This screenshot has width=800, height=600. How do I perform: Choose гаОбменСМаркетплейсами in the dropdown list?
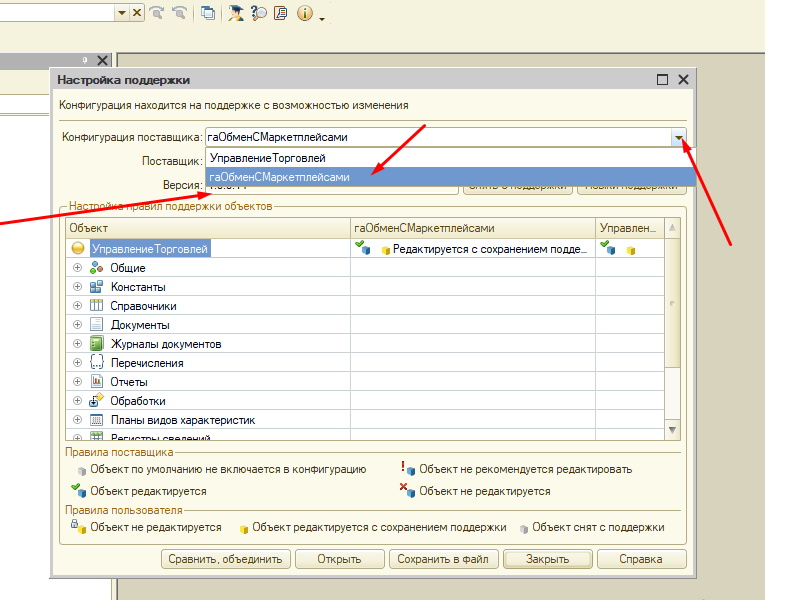click(451, 177)
